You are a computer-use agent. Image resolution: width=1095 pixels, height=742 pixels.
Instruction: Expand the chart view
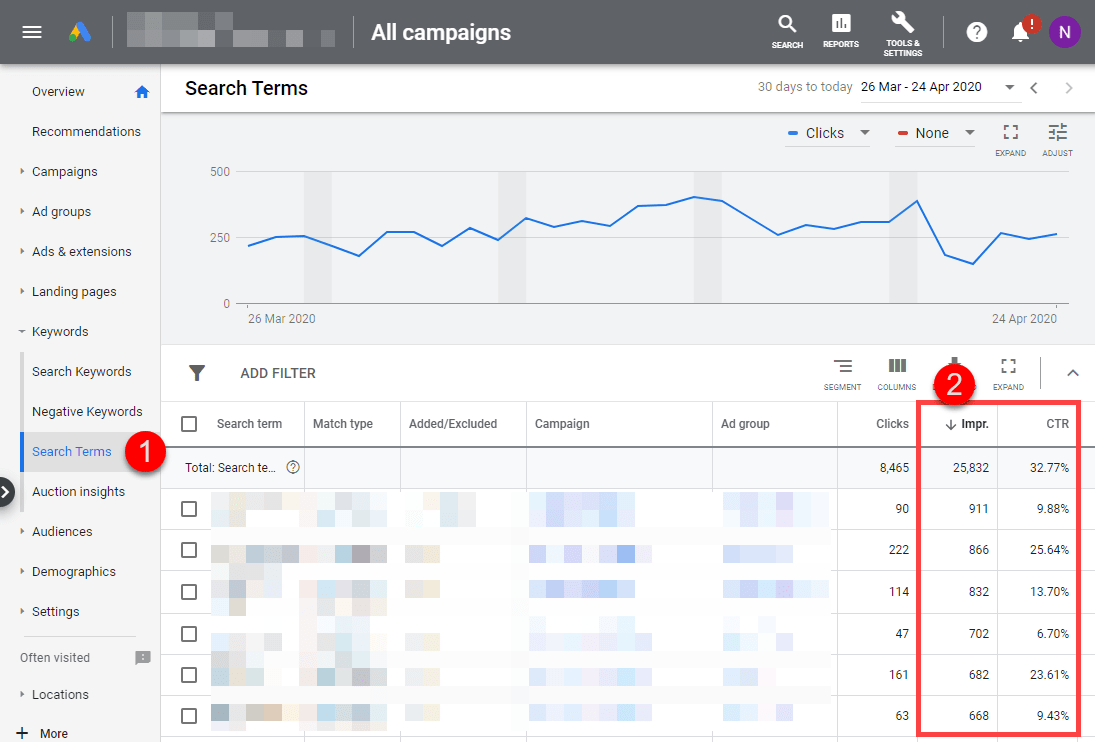click(1011, 140)
